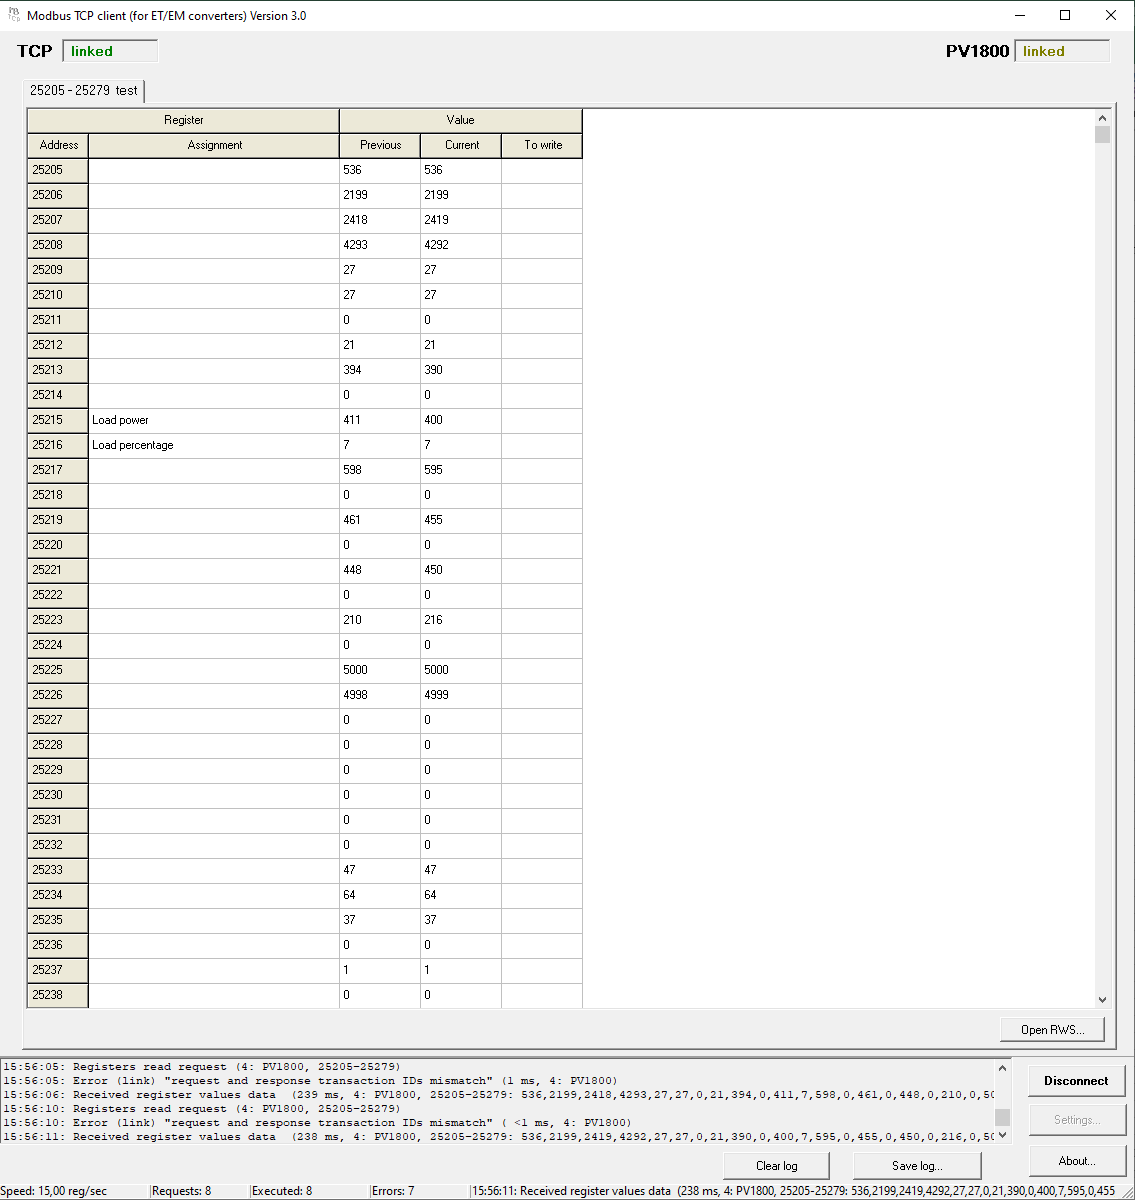Click the PV1800 linked status field
The image size is (1135, 1200).
pyautogui.click(x=1062, y=51)
